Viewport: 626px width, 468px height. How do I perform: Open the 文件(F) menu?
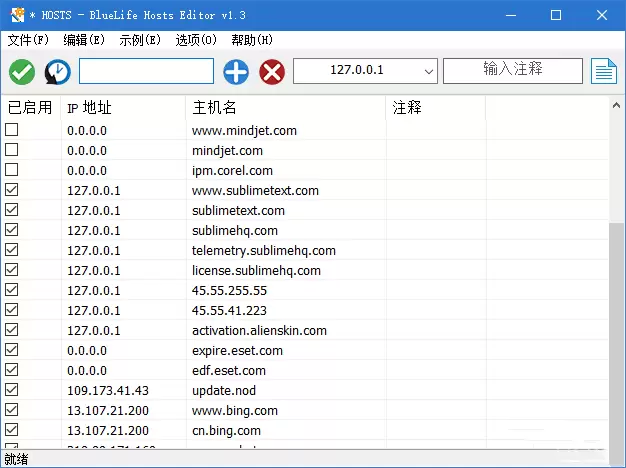point(28,40)
